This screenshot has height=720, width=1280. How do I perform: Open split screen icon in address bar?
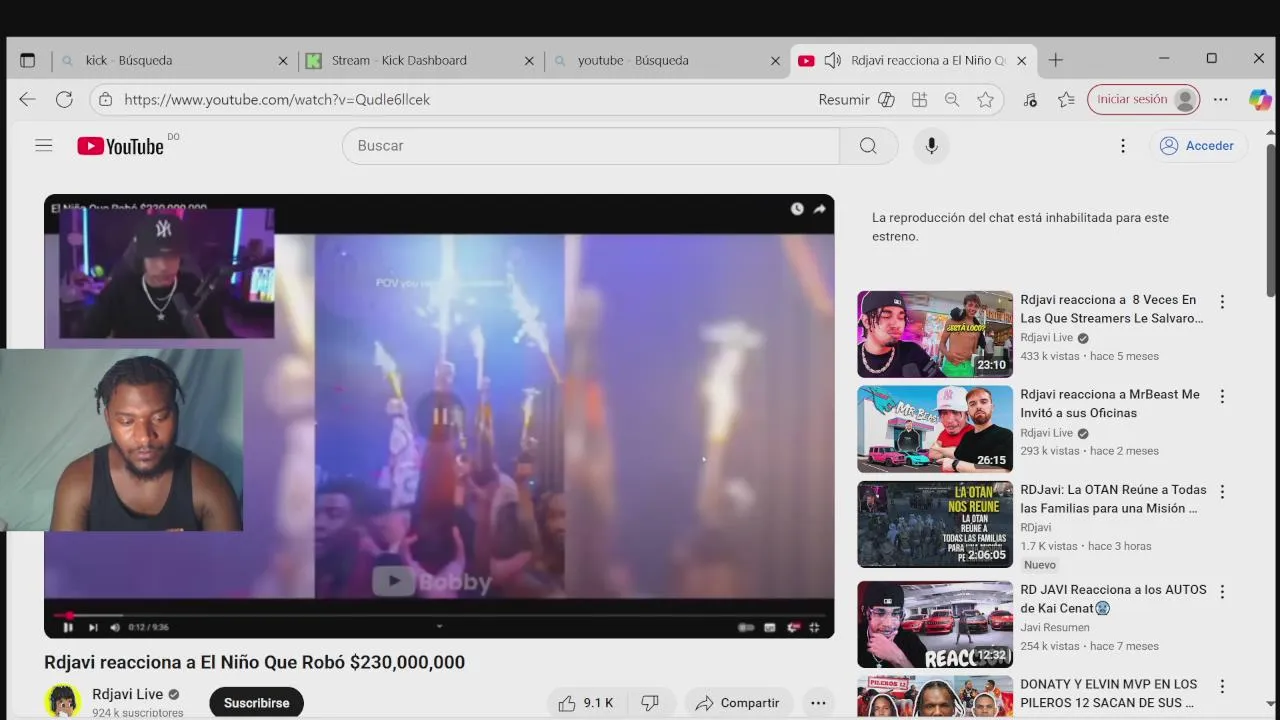919,100
